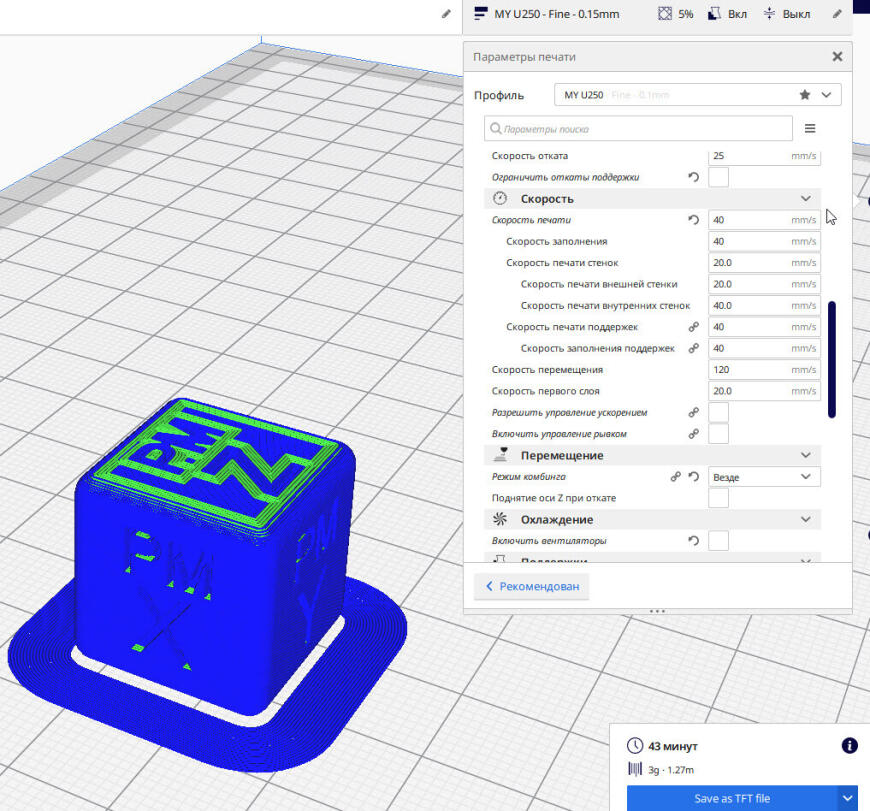Viewport: 870px width, 811px height.
Task: Open the hamburger settings visibility menu
Action: 810,129
